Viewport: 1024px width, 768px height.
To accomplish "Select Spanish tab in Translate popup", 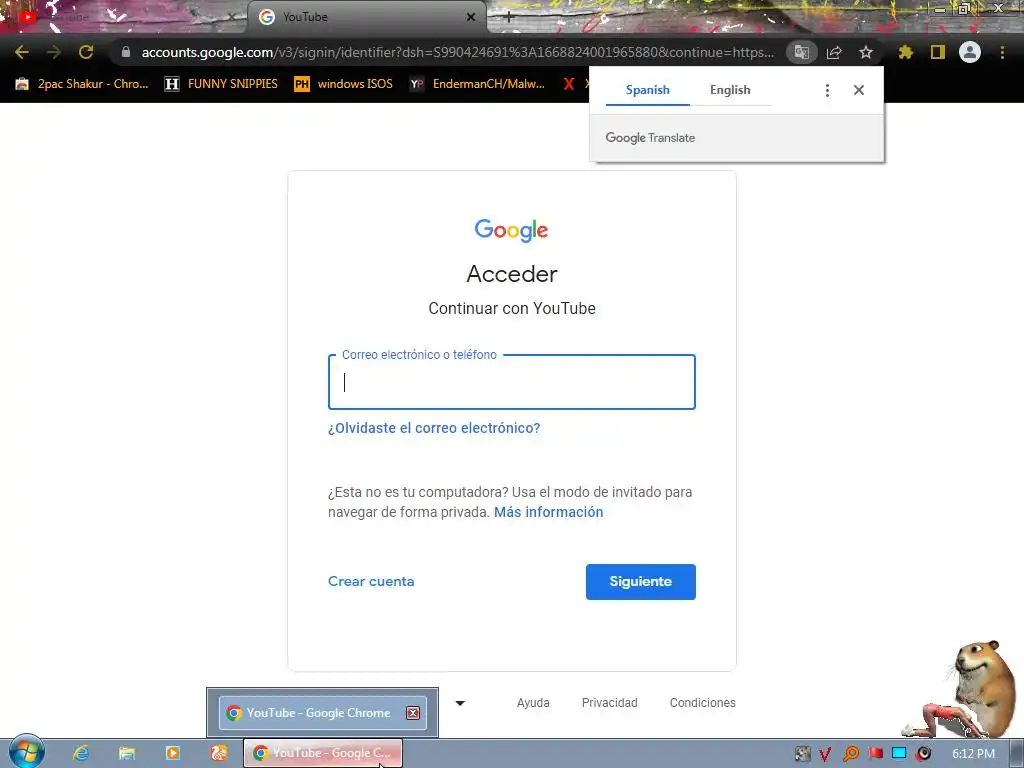I will [647, 90].
